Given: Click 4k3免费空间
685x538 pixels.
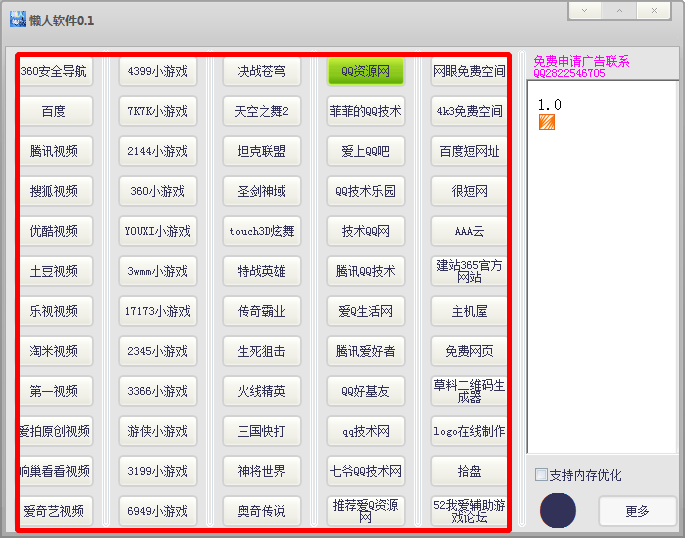Looking at the screenshot, I should (x=469, y=111).
